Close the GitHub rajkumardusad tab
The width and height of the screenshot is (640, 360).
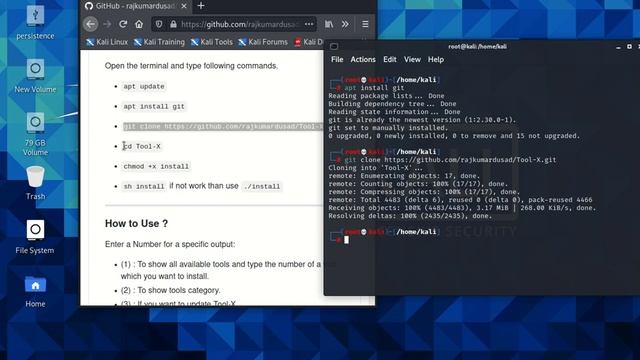point(184,6)
